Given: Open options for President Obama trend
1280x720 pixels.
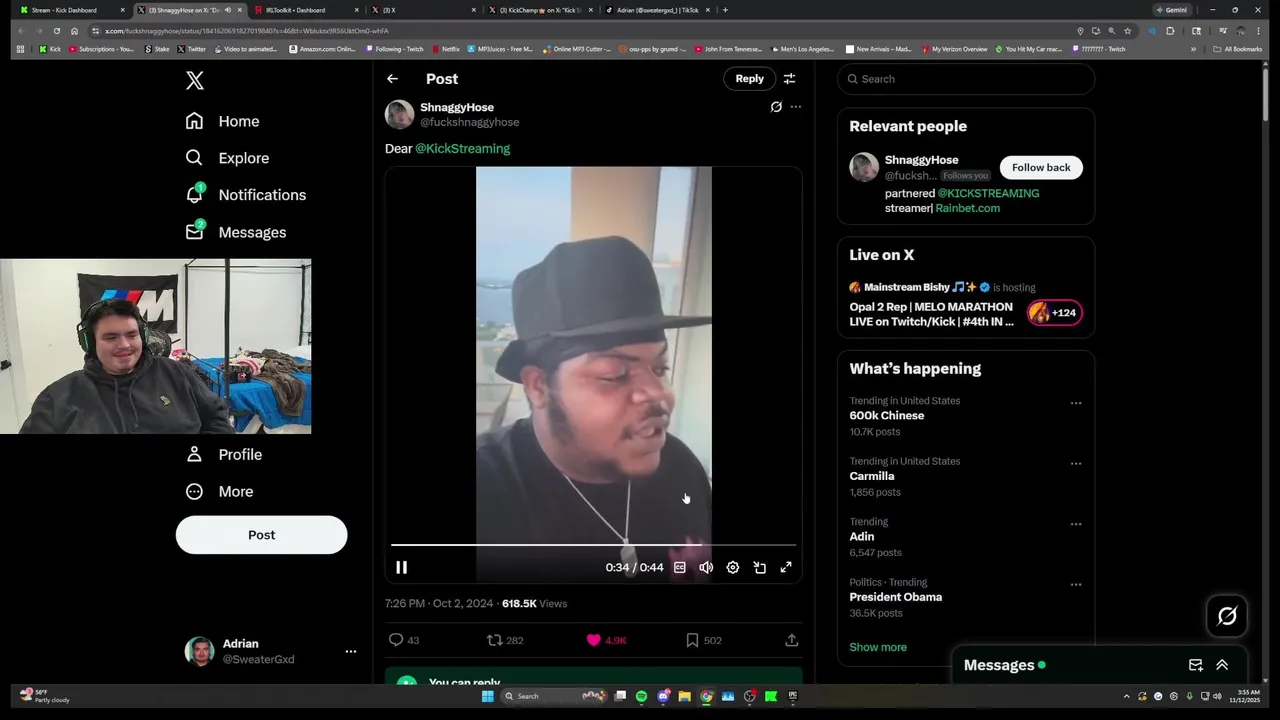Looking at the screenshot, I should (x=1076, y=585).
